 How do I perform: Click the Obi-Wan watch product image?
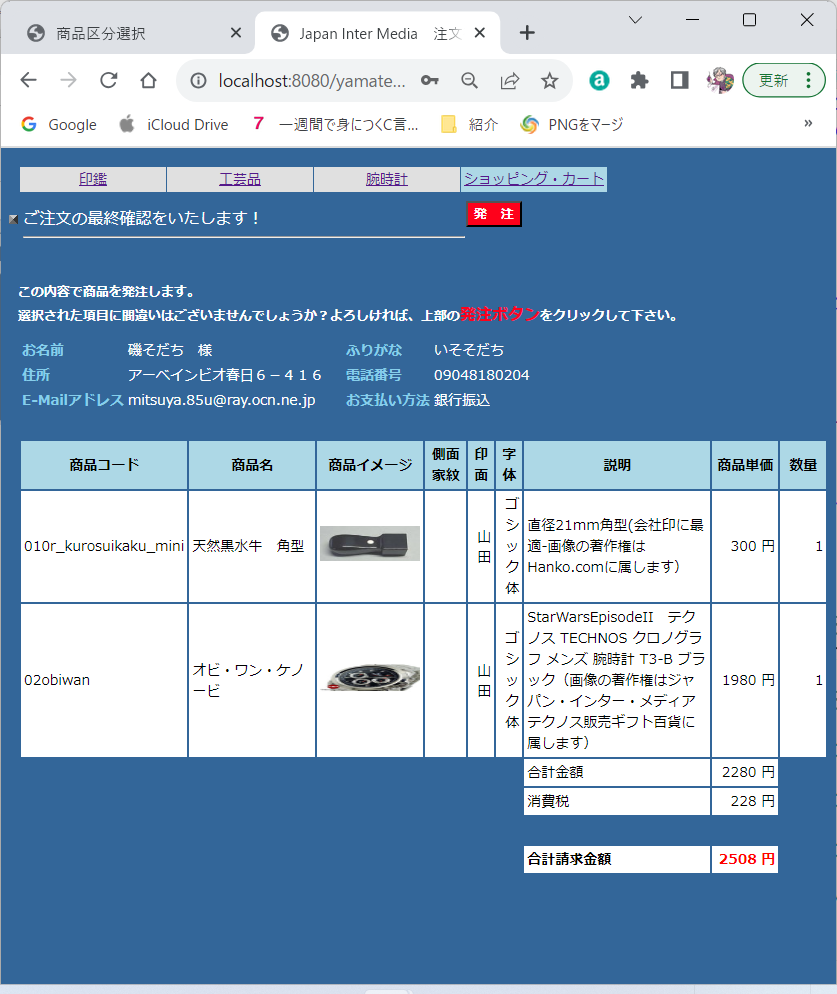point(372,677)
